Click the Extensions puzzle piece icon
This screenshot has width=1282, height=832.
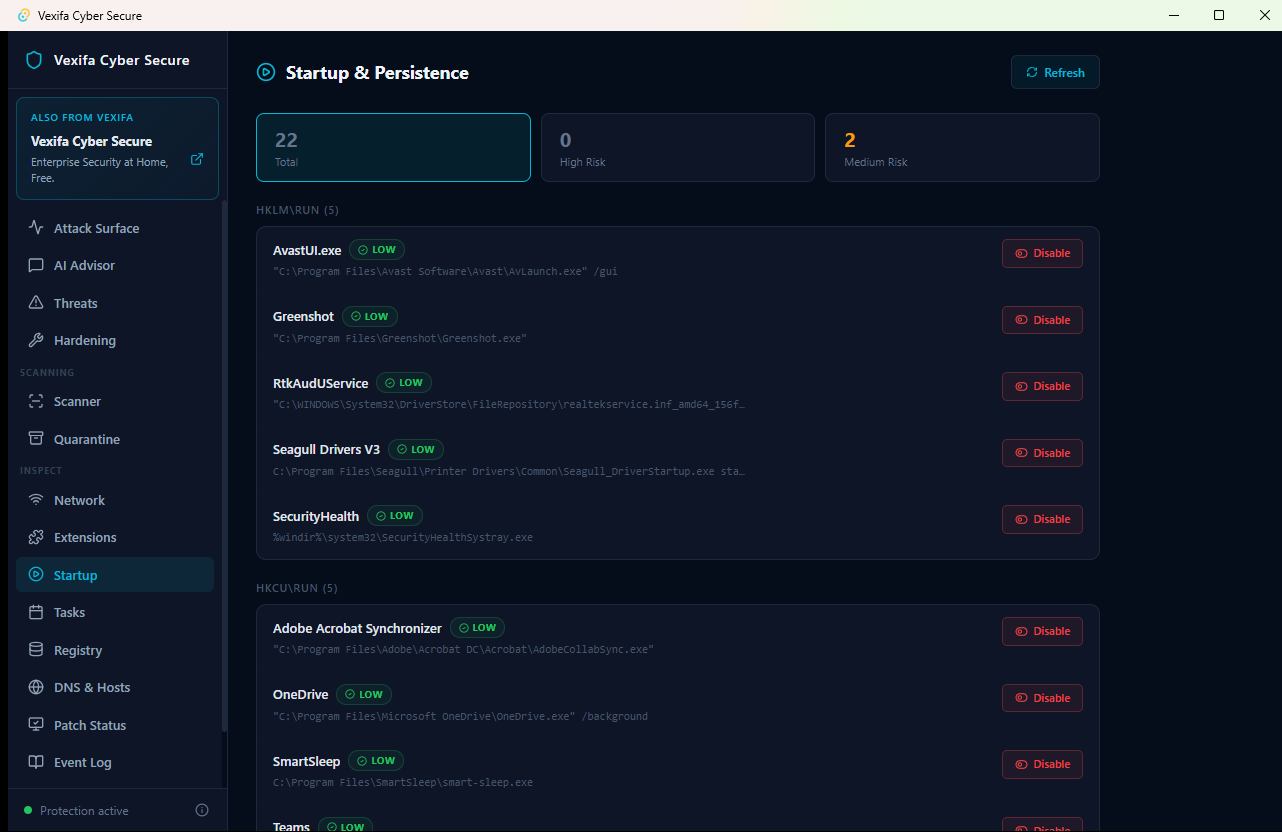[36, 537]
